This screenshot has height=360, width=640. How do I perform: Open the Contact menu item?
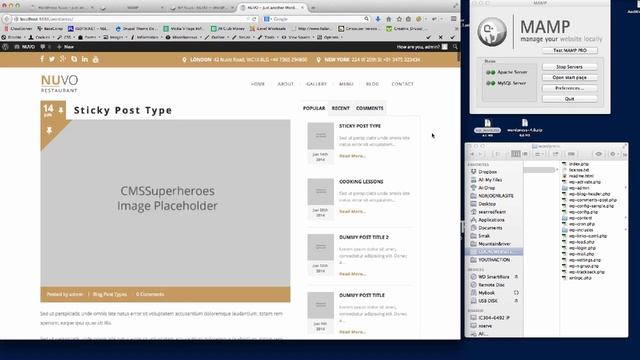point(402,84)
